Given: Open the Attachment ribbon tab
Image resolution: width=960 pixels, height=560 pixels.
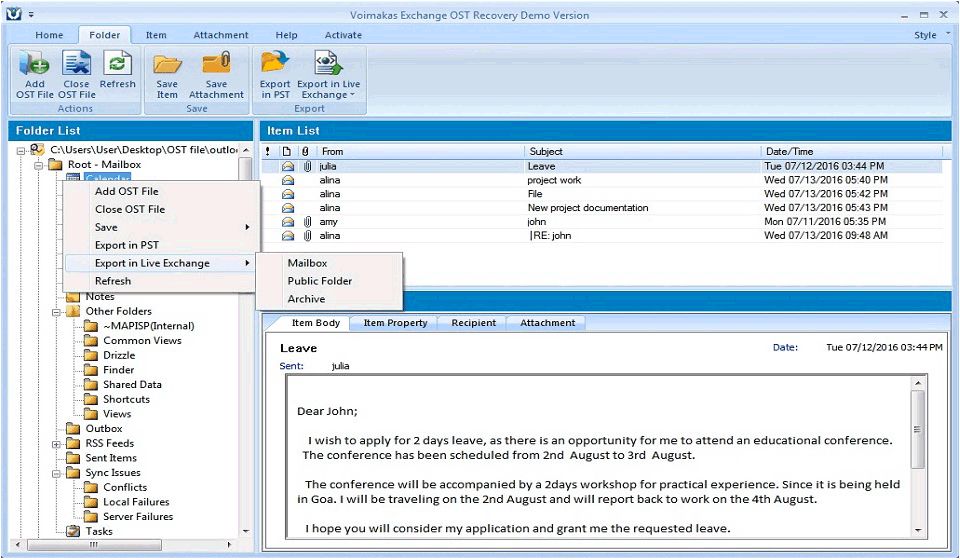Looking at the screenshot, I should 221,35.
